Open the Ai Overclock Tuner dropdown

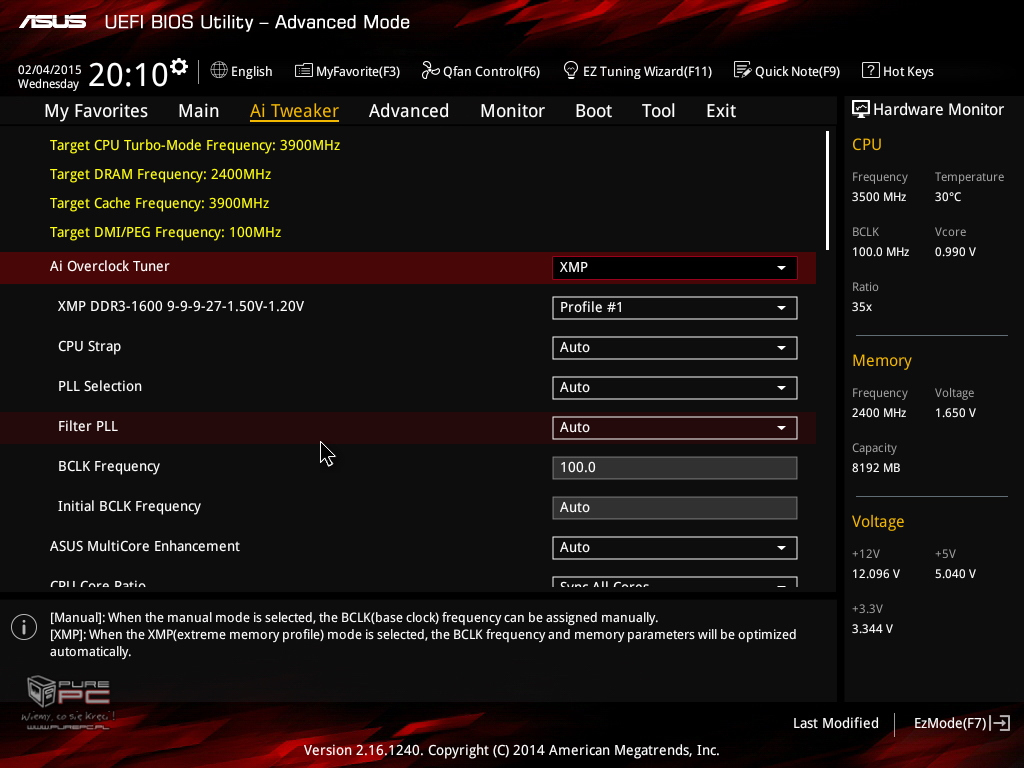coord(675,268)
